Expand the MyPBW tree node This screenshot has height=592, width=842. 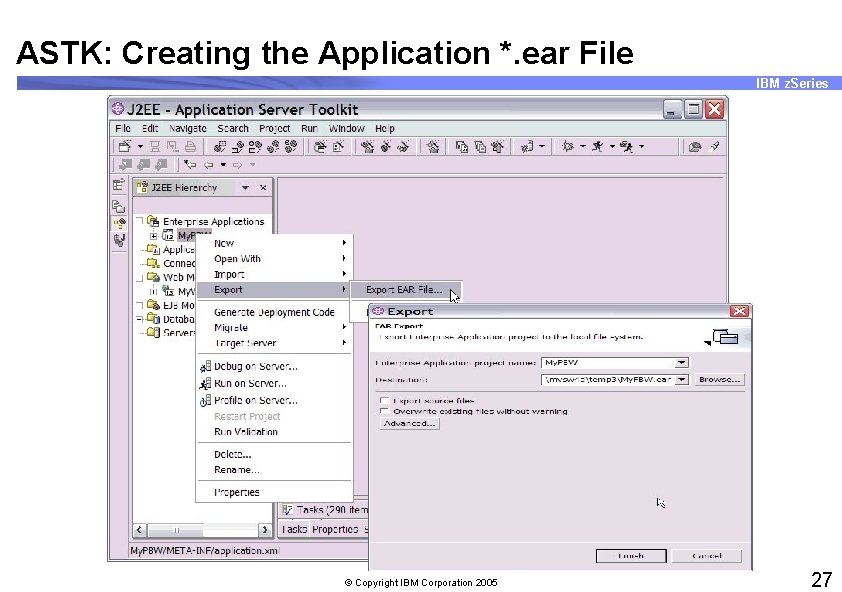pyautogui.click(x=152, y=235)
